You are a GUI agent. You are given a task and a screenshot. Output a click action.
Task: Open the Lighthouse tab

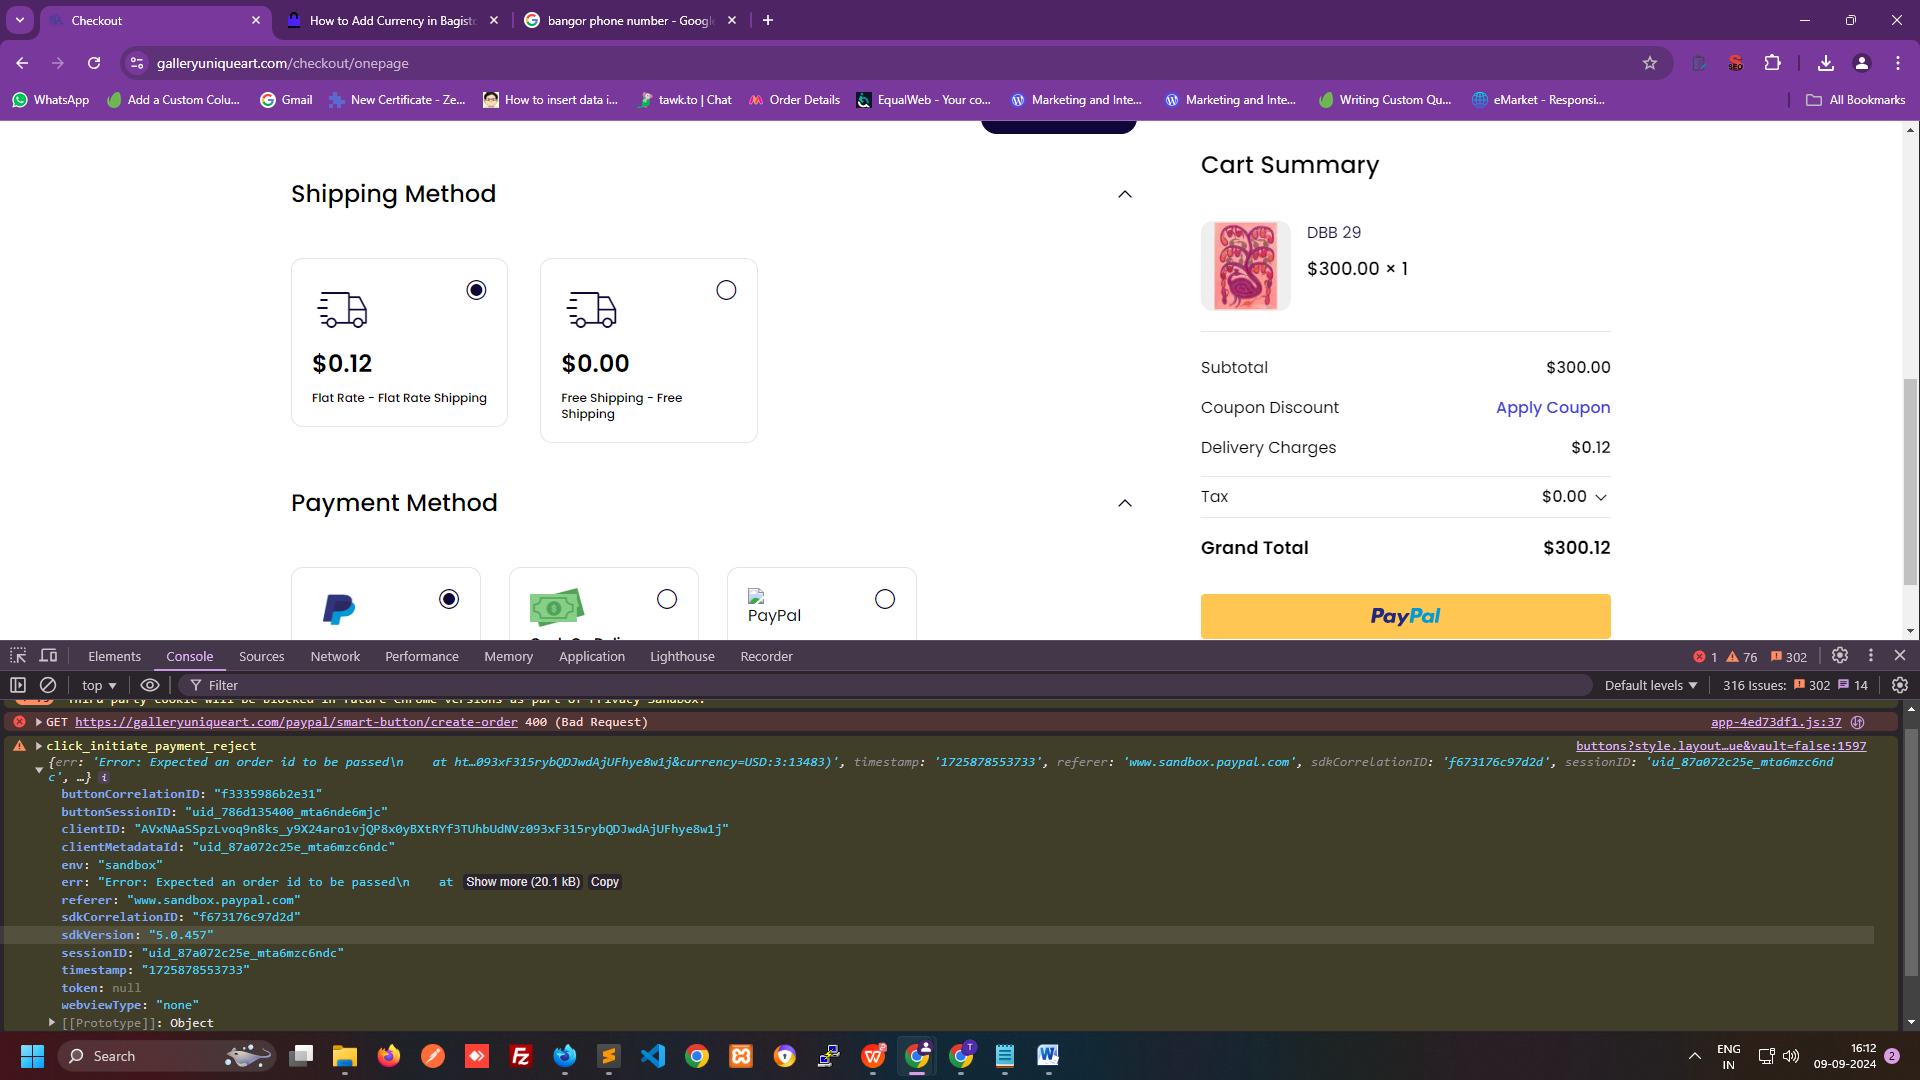pos(682,656)
